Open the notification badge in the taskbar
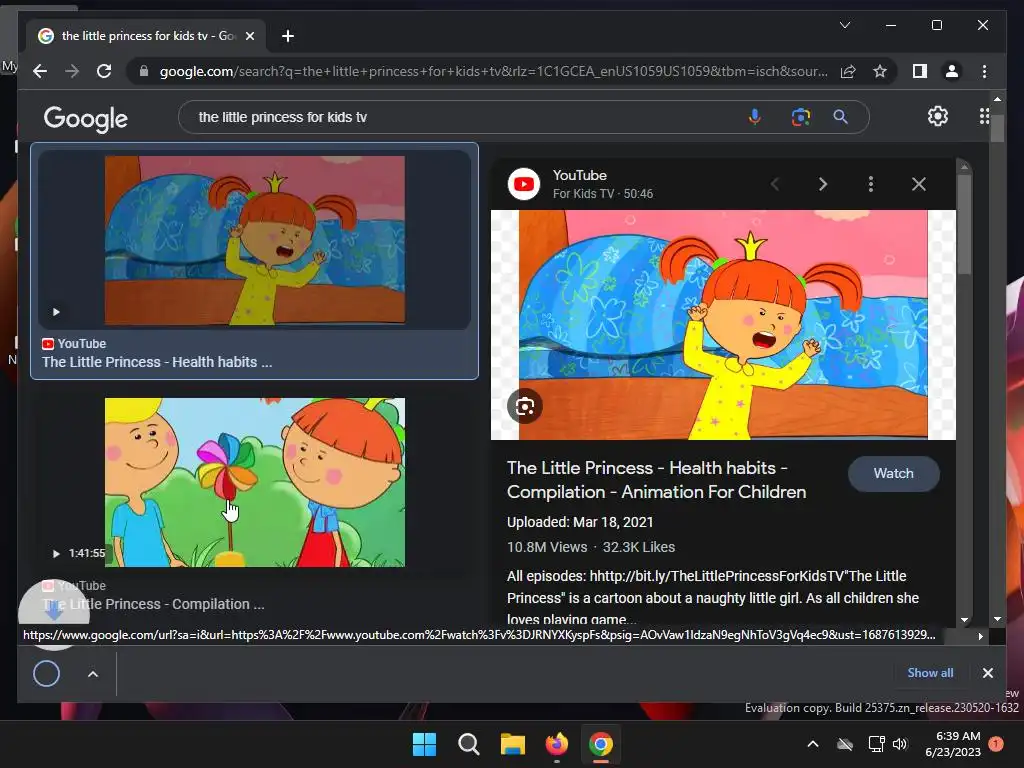 coord(996,744)
